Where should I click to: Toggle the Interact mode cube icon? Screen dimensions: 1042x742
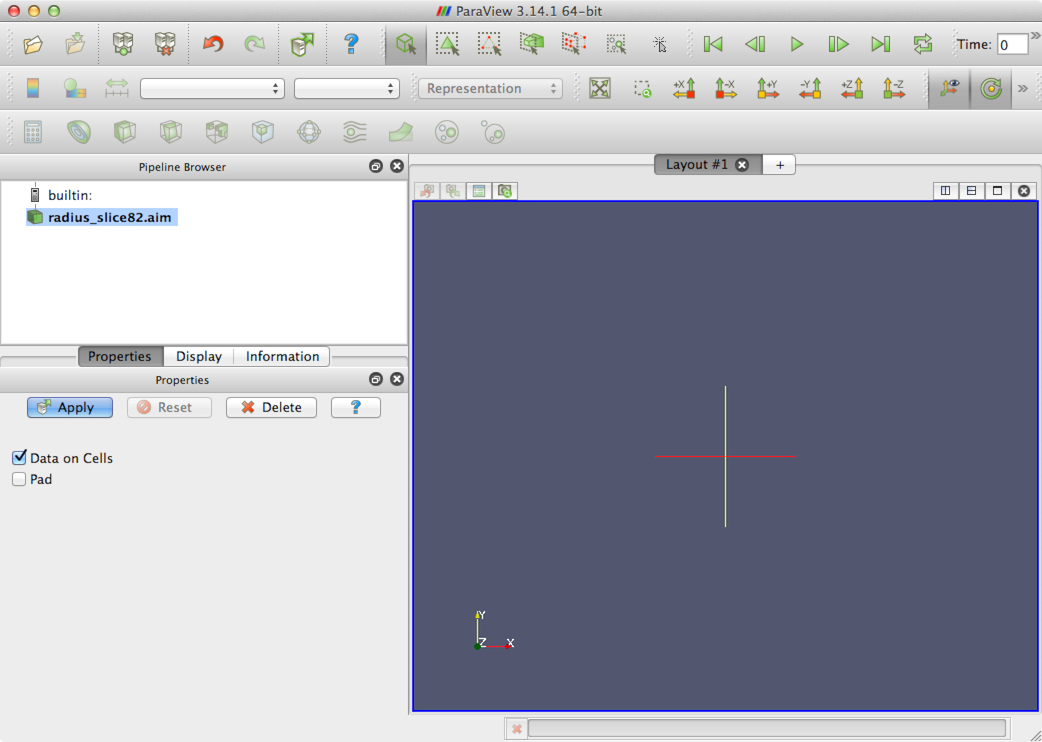[x=405, y=45]
